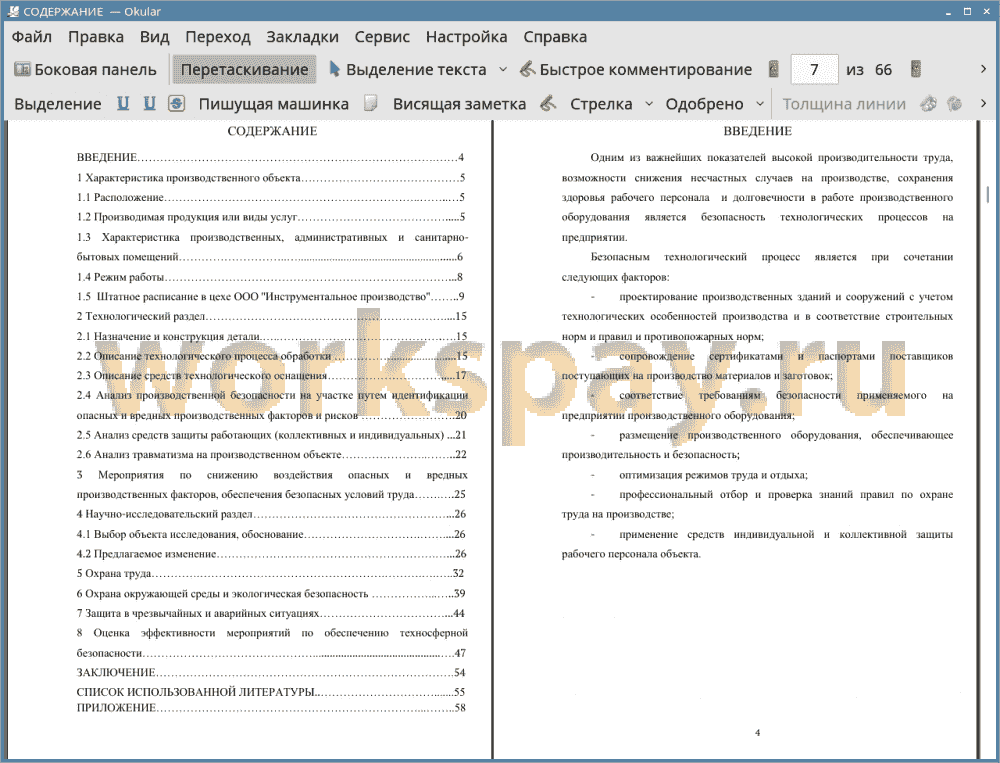Click the ВВЕДЕНИЕ heading on the right page
The height and width of the screenshot is (763, 1000).
[x=757, y=131]
